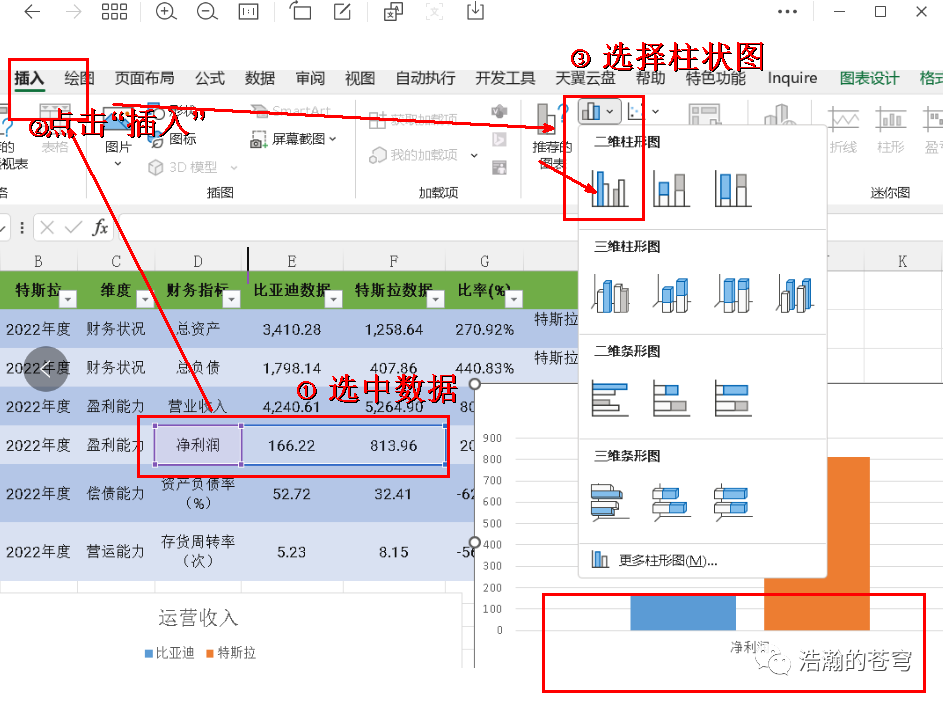Click the 比亚迪 legend entry in 运营收入 chart
Viewport: 943px width, 702px height.
coord(170,653)
